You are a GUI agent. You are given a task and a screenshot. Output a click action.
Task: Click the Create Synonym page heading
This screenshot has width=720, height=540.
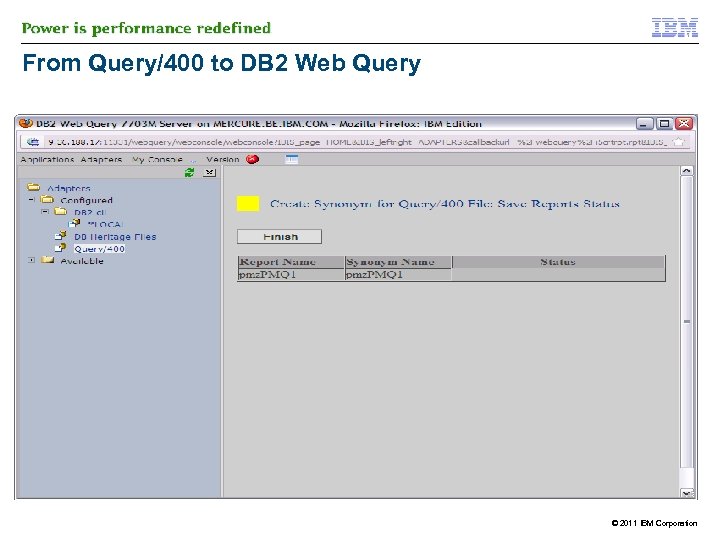coord(444,203)
